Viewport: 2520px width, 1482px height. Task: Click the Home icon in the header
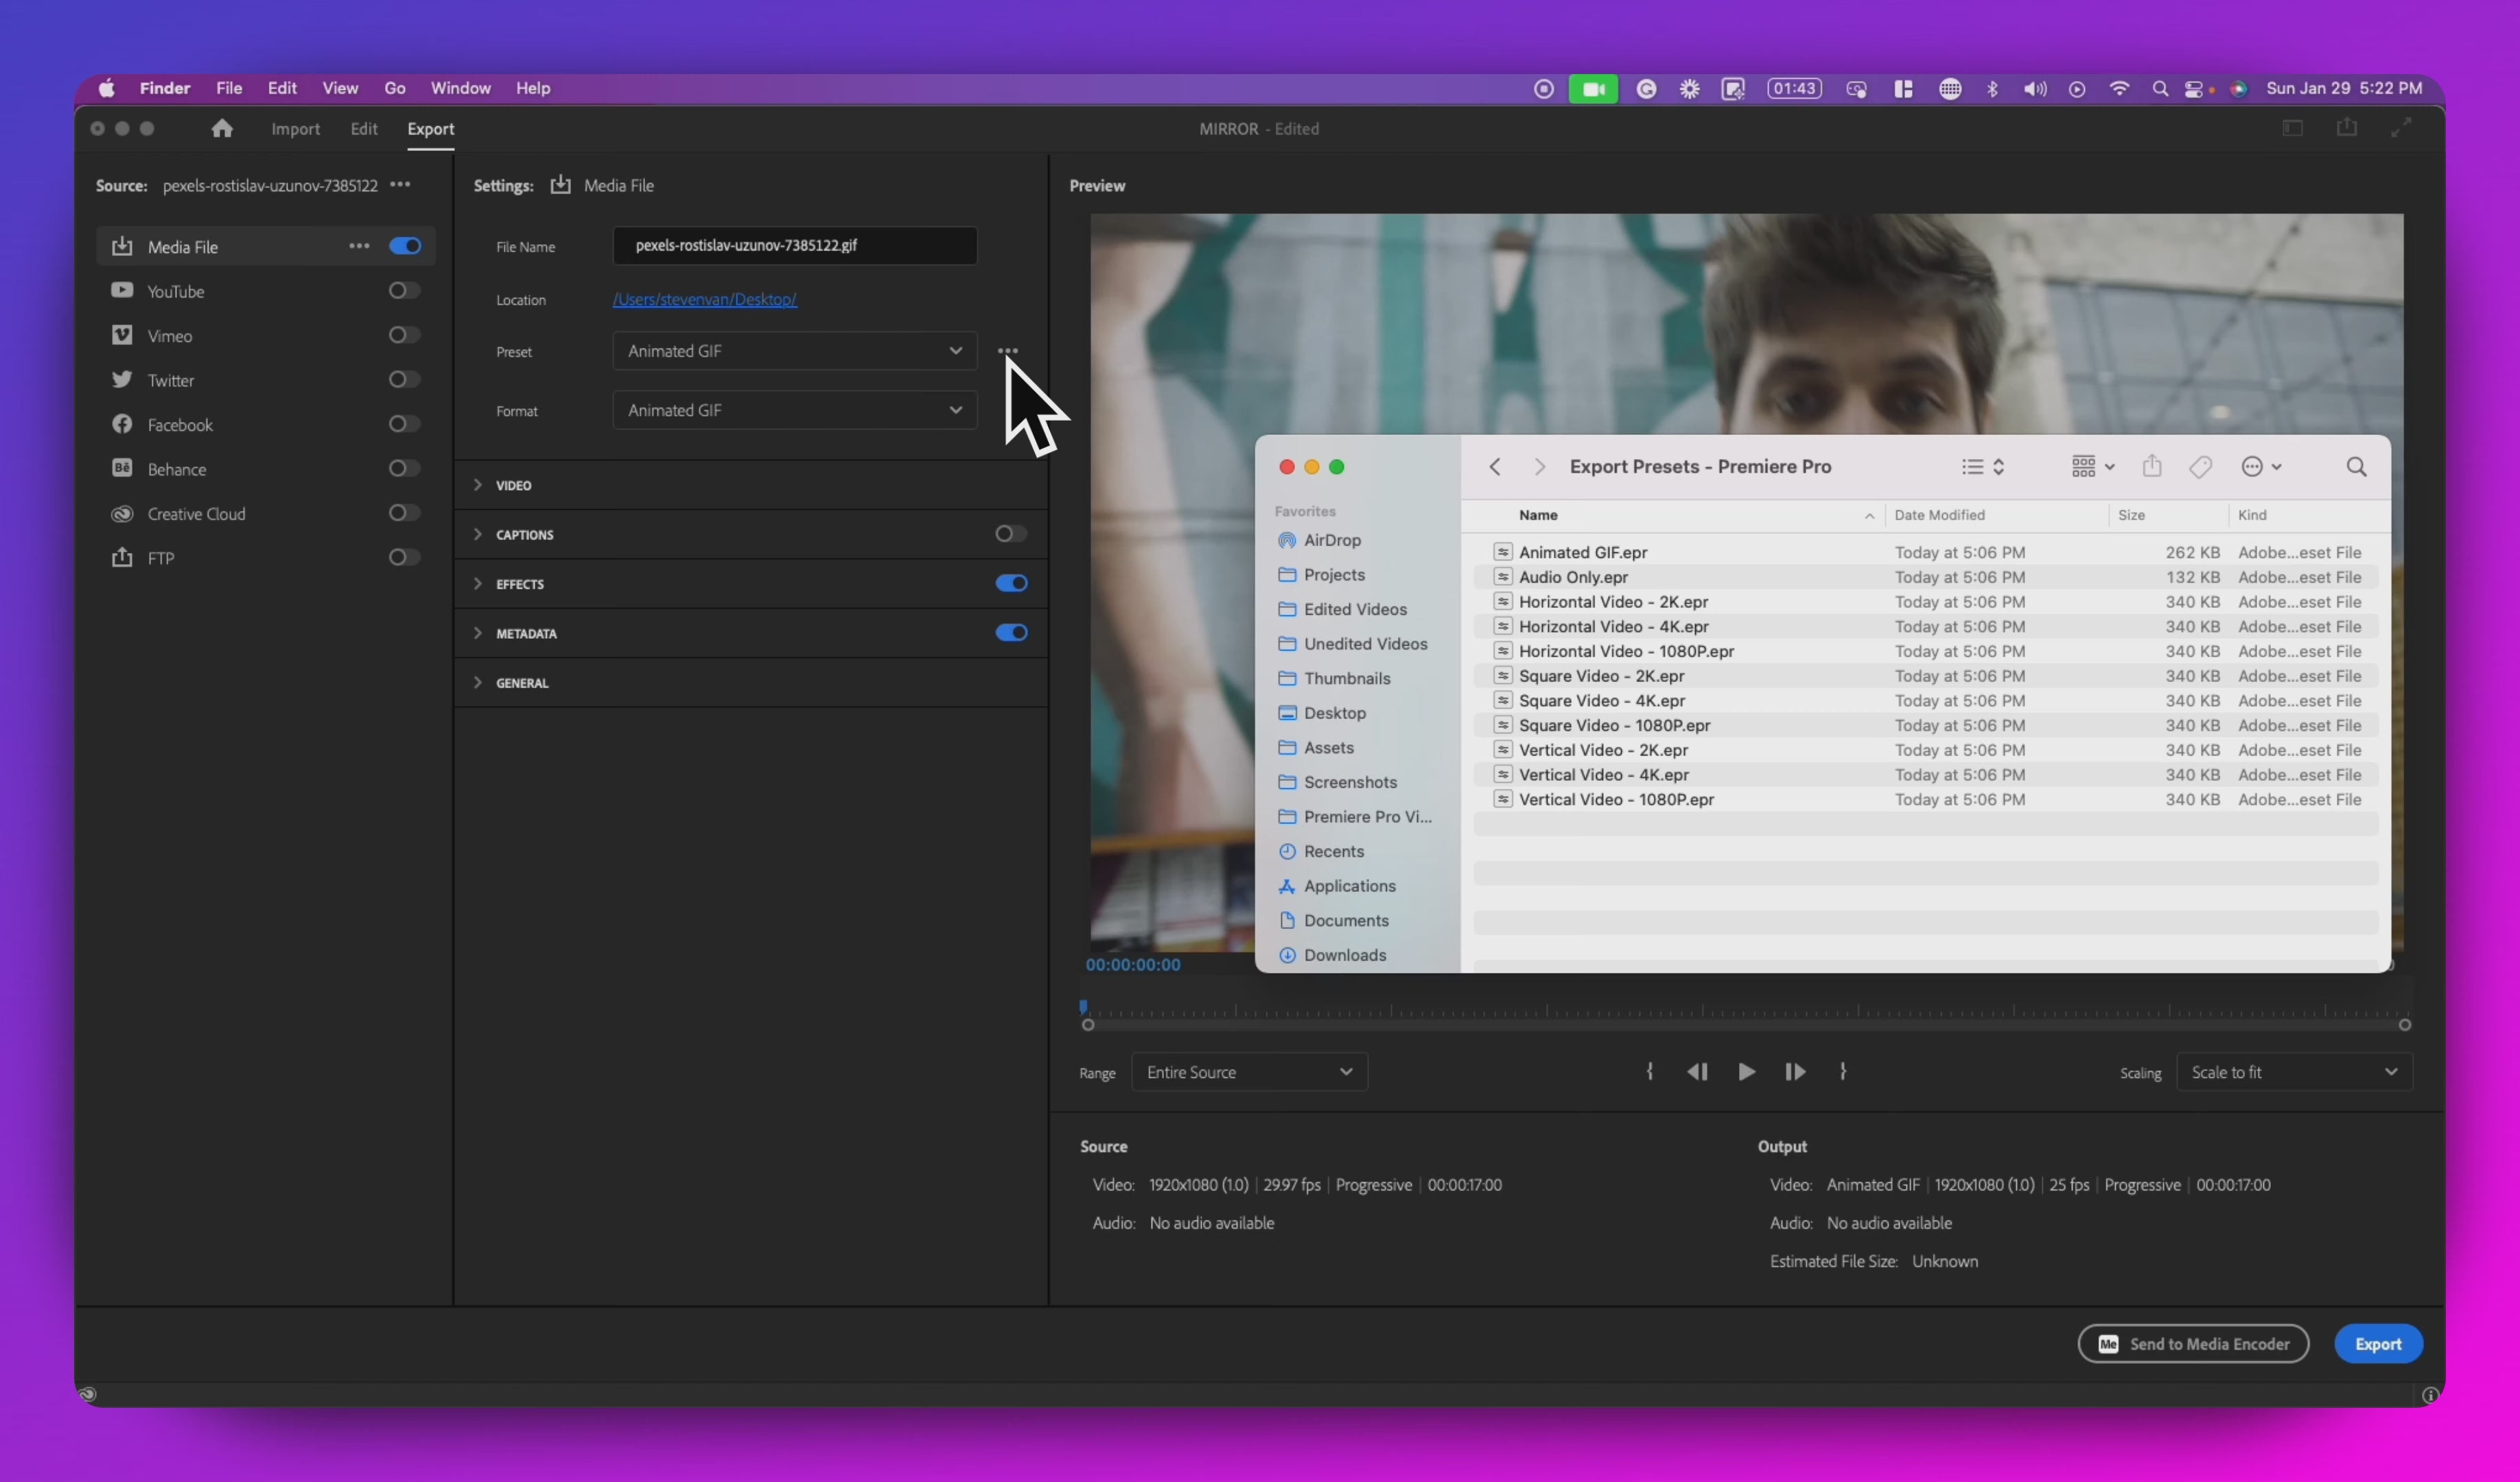[x=222, y=128]
